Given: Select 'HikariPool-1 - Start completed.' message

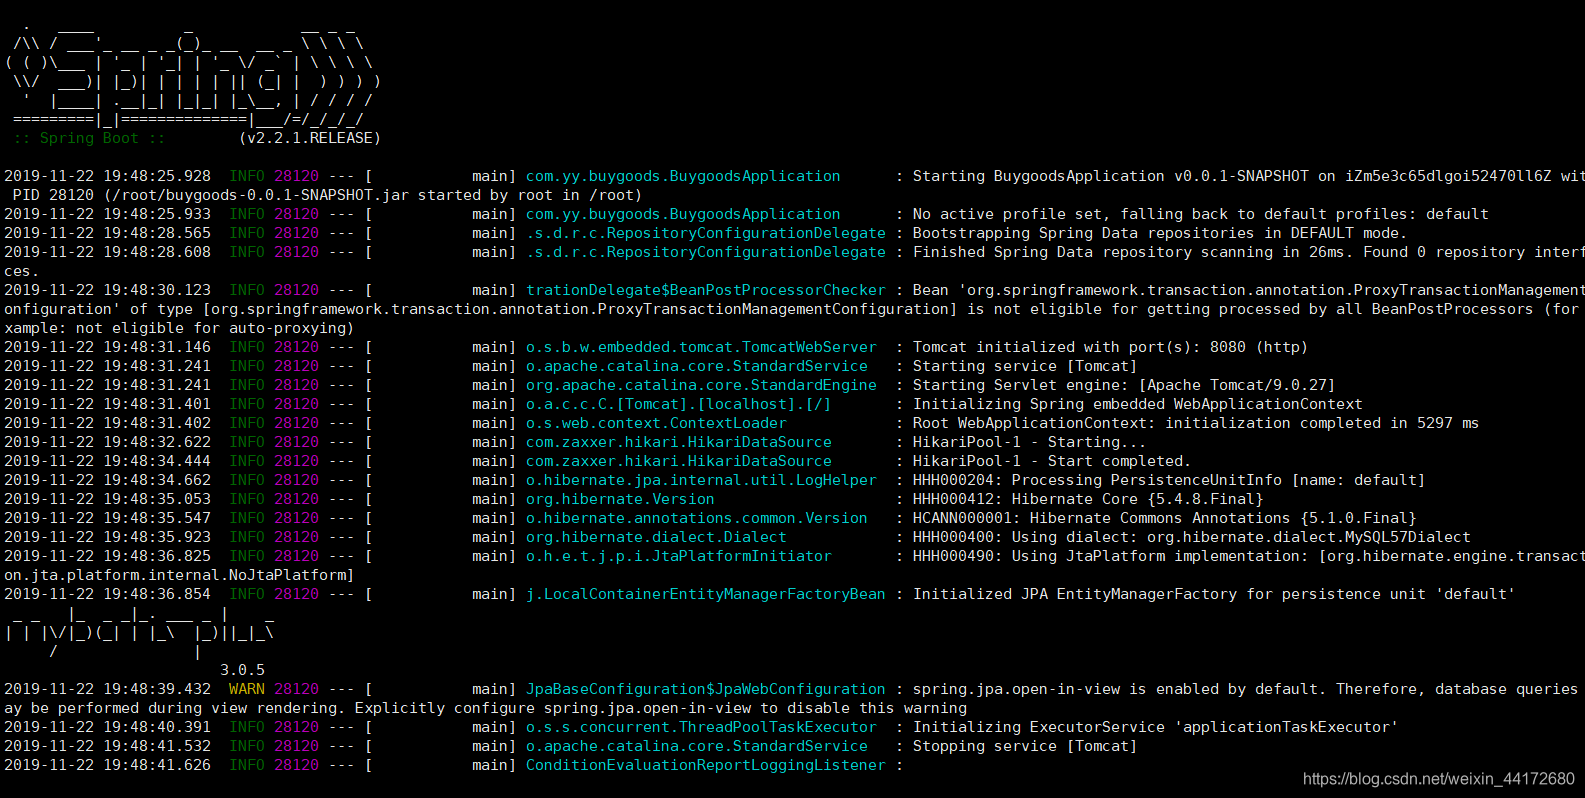Looking at the screenshot, I should coord(1051,461).
